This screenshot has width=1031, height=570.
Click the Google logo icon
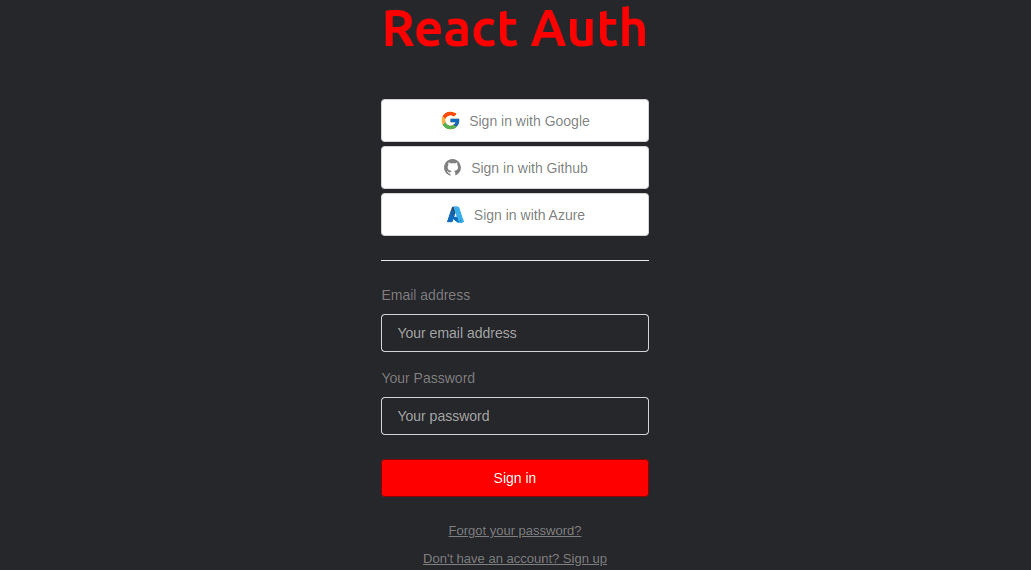[x=450, y=120]
